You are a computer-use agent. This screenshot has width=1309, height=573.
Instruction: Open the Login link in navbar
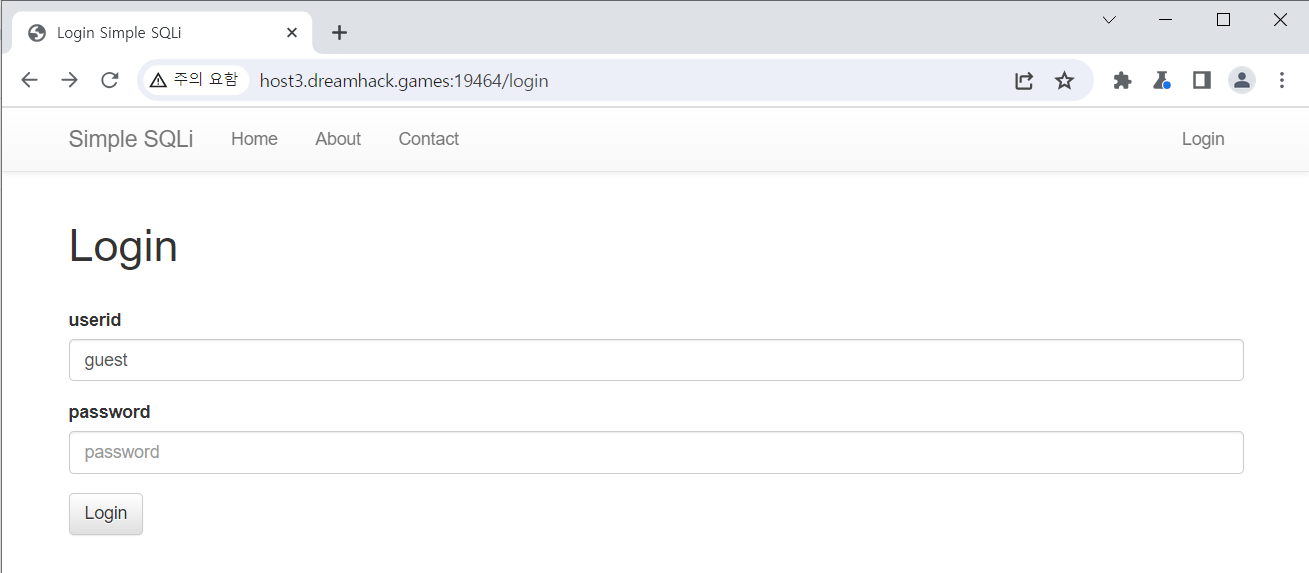click(x=1203, y=139)
